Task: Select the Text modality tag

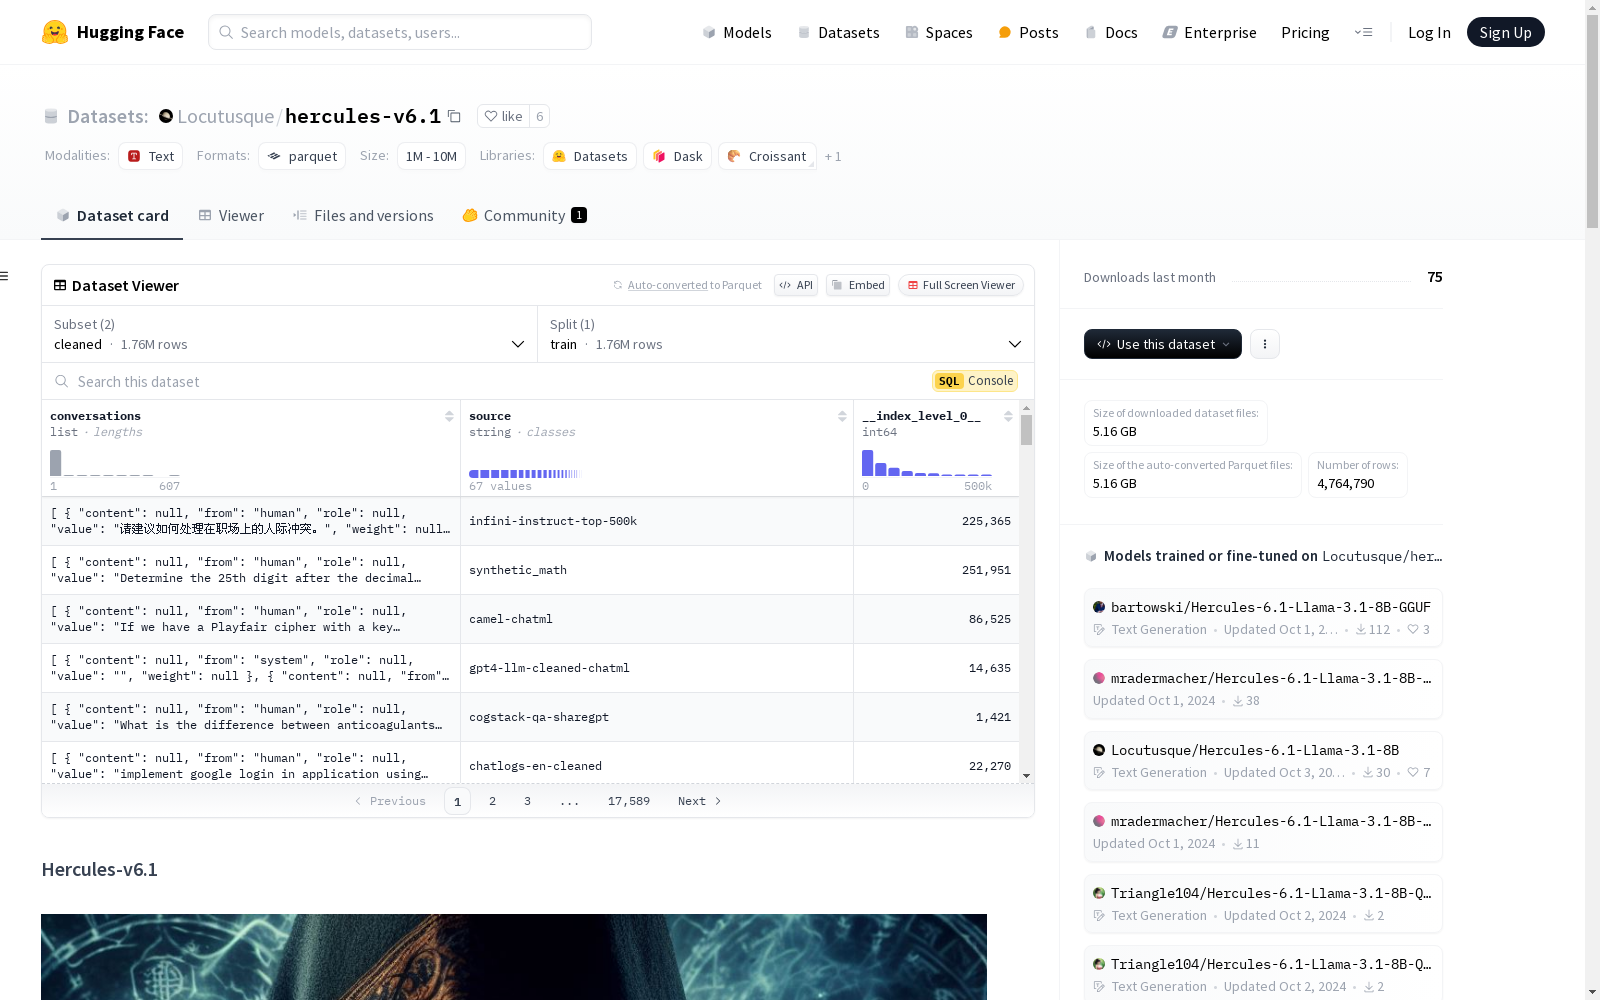Action: [x=151, y=156]
